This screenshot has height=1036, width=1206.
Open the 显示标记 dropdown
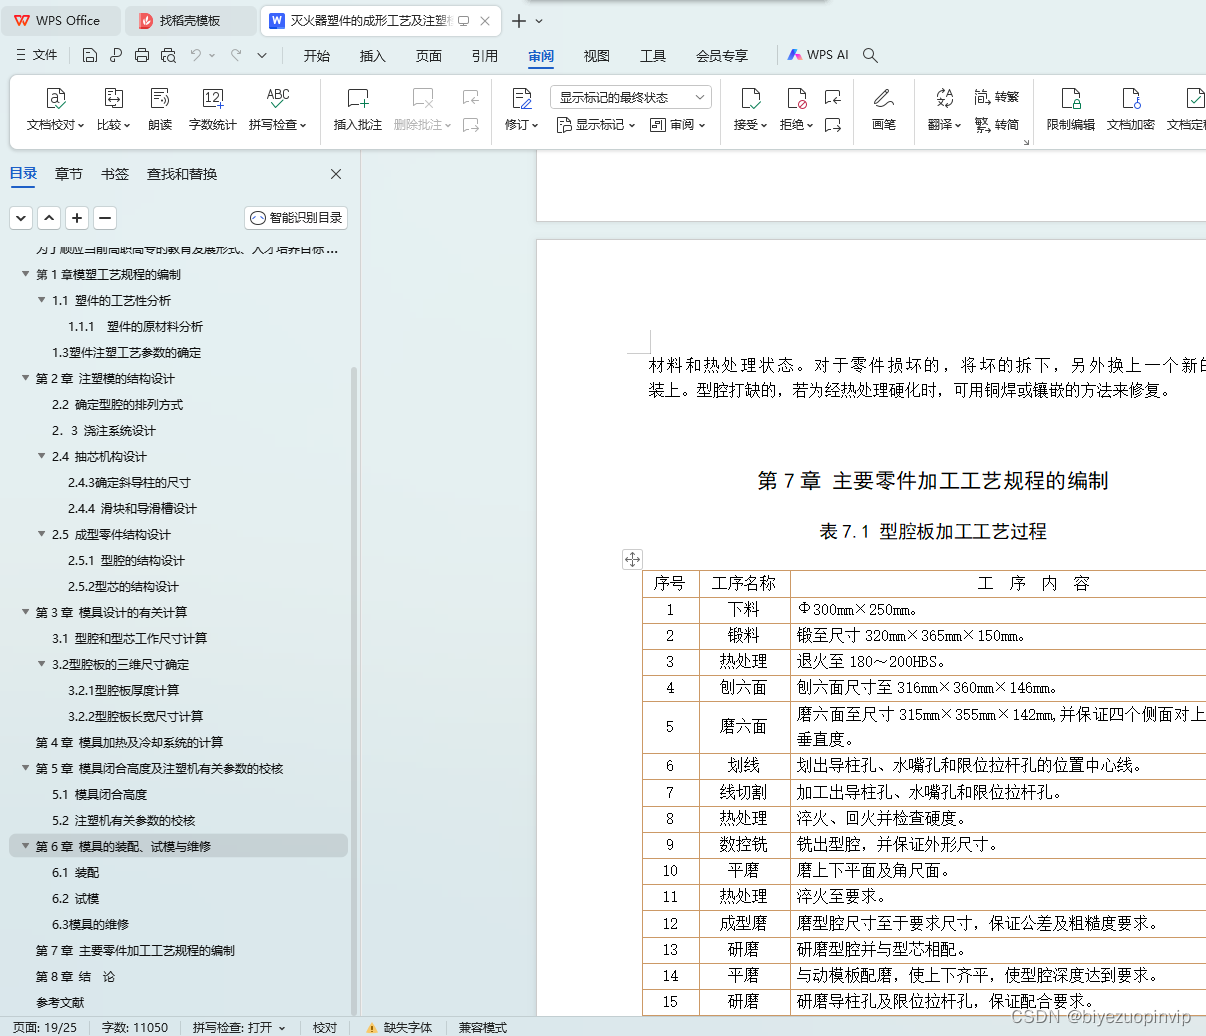(595, 125)
